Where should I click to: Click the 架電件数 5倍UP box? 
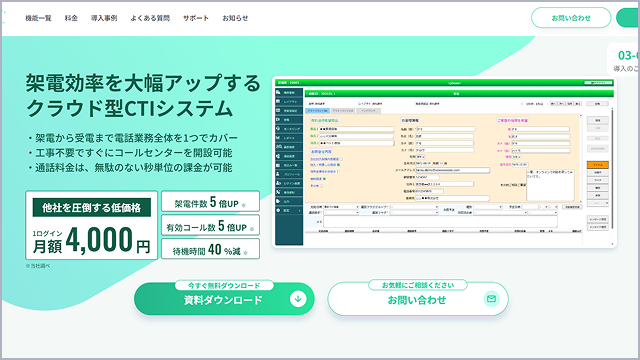point(210,202)
